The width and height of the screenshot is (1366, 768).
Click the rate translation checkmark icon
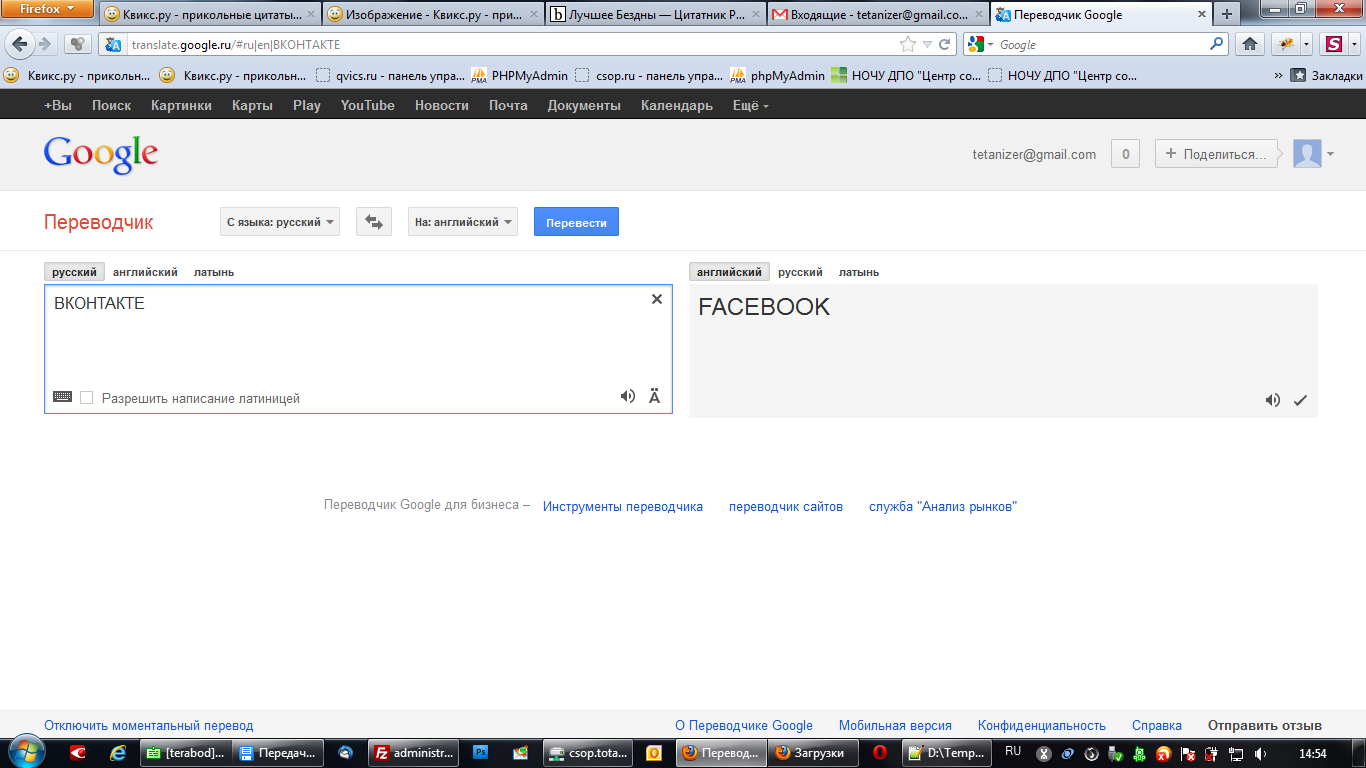1300,400
